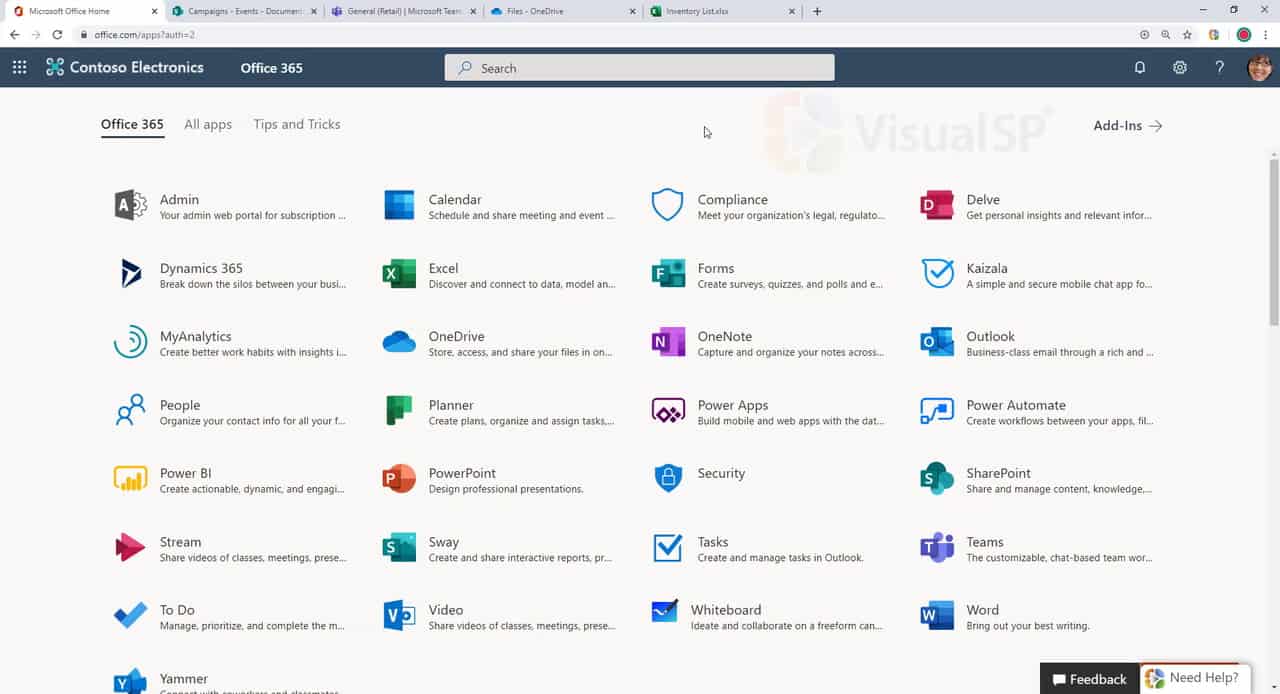Click the page vertical scrollbar
1280x694 pixels.
(x=1274, y=241)
